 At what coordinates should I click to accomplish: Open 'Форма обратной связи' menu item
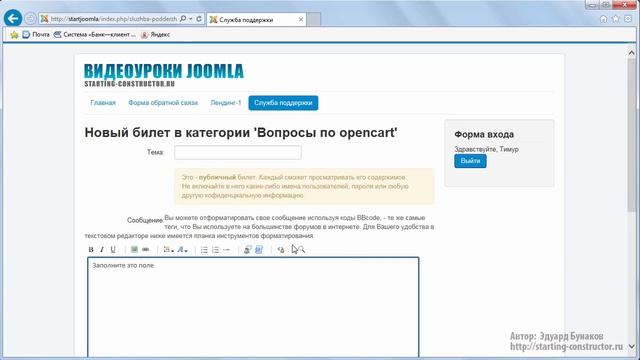[x=163, y=103]
